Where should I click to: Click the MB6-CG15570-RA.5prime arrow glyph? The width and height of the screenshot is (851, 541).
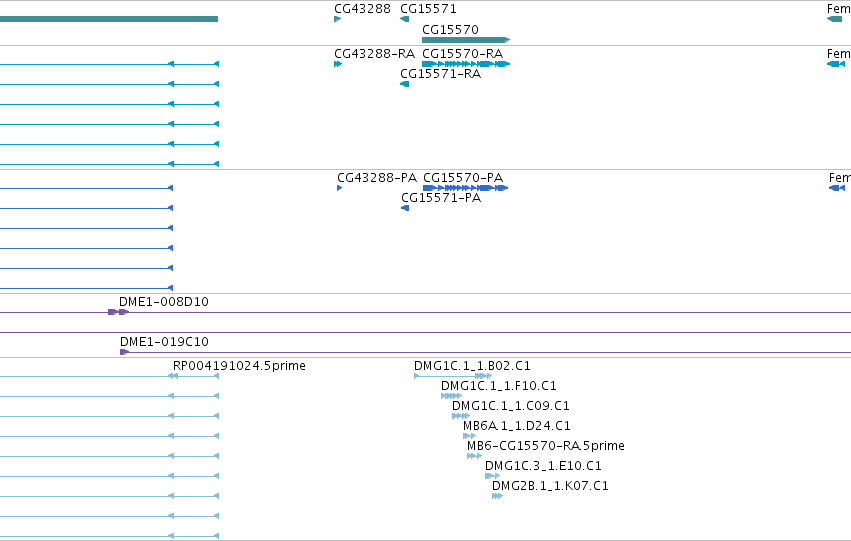[x=474, y=456]
